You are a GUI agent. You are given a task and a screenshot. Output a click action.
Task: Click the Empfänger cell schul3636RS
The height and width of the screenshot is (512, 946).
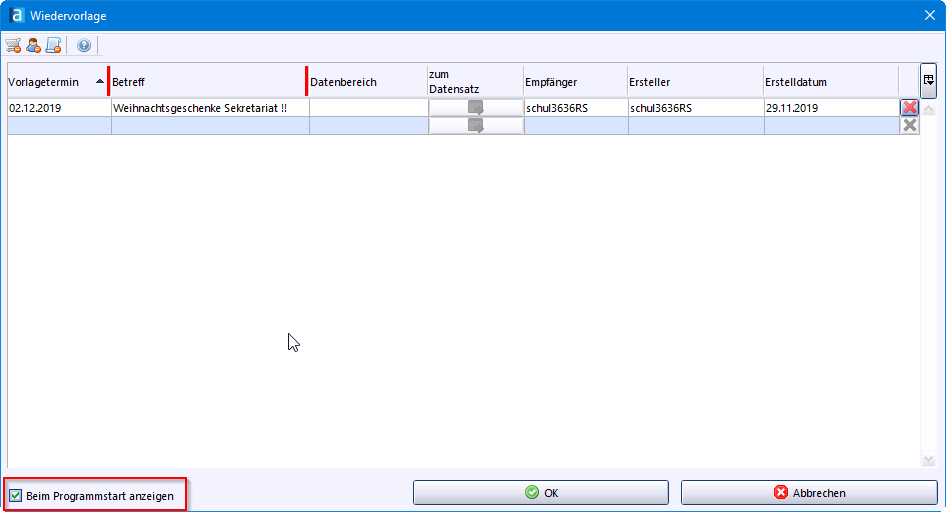click(574, 107)
